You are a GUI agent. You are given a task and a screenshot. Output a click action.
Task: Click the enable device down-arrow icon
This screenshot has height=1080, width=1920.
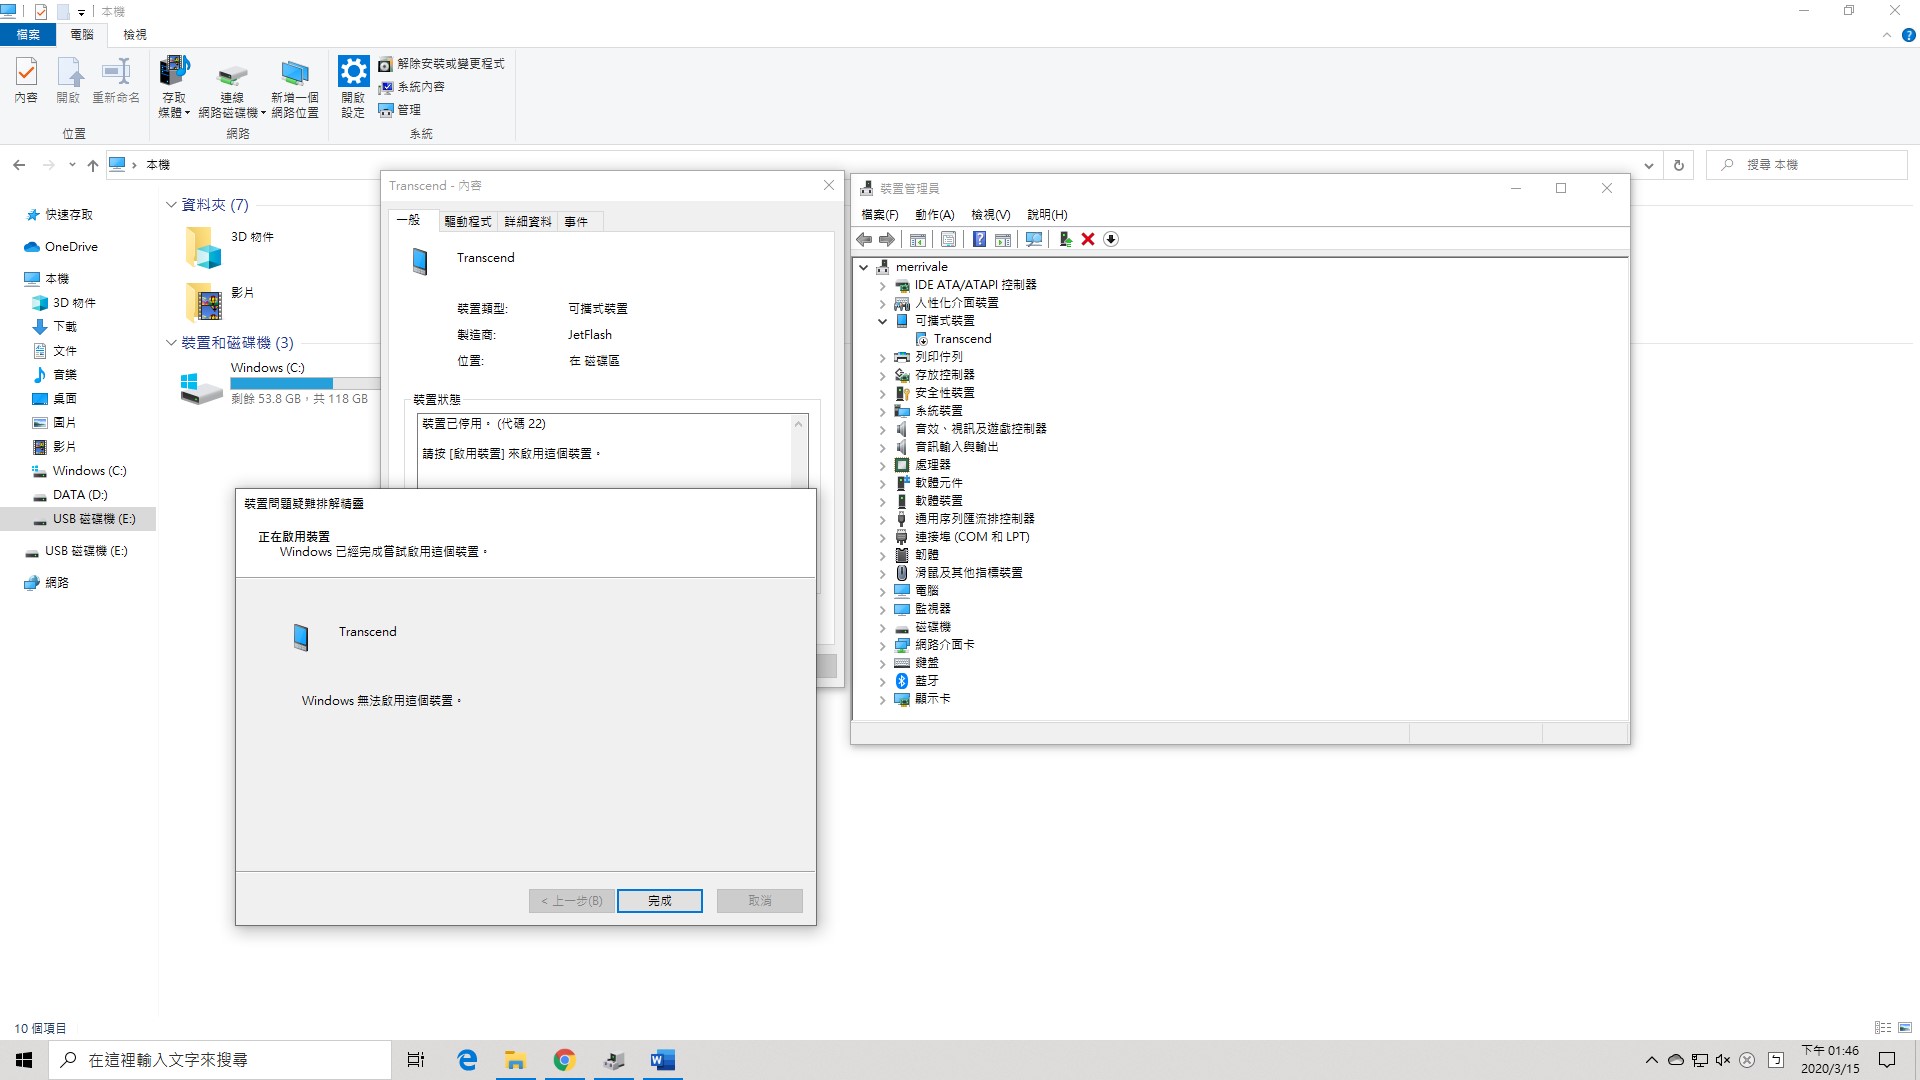pos(1111,239)
